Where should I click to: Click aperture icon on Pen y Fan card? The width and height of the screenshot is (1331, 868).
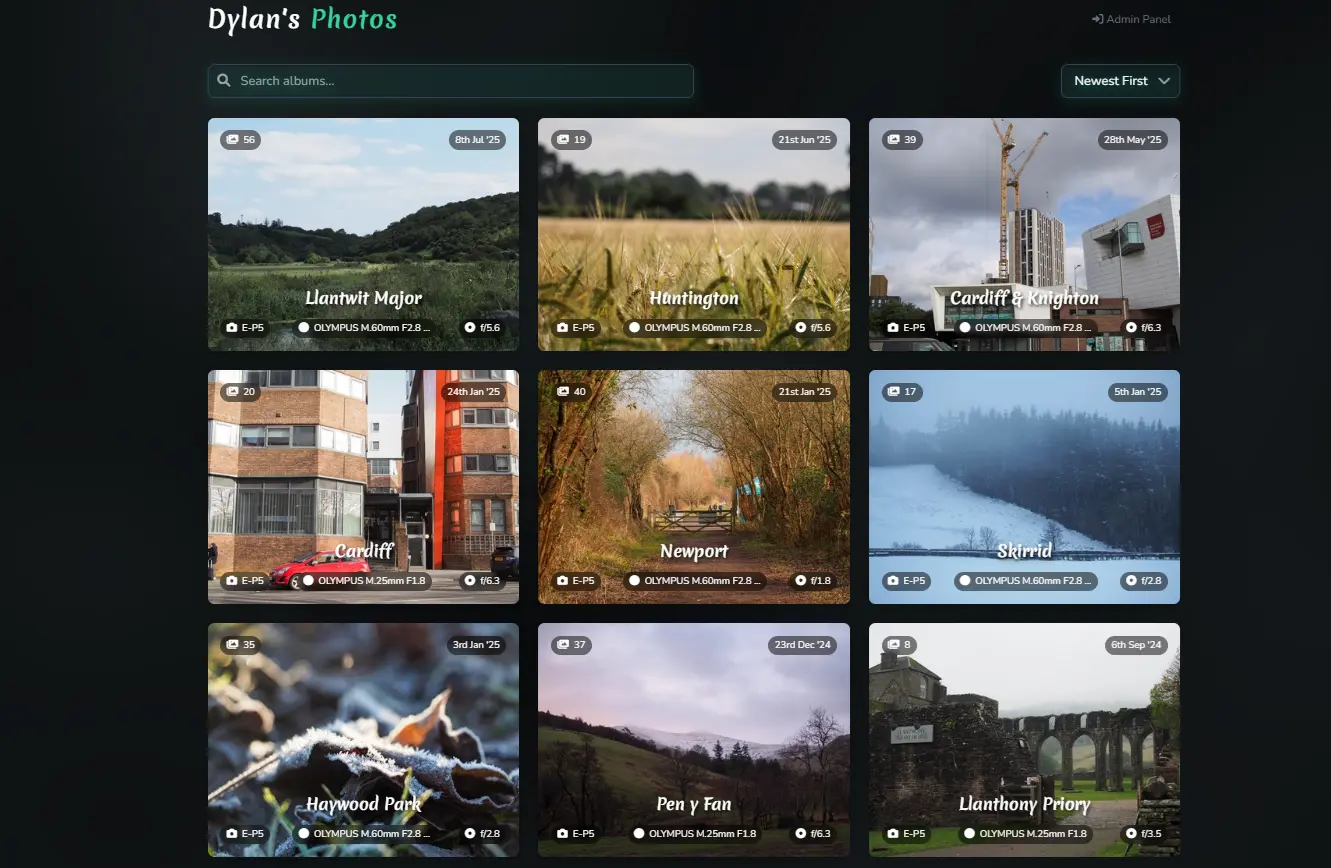800,834
